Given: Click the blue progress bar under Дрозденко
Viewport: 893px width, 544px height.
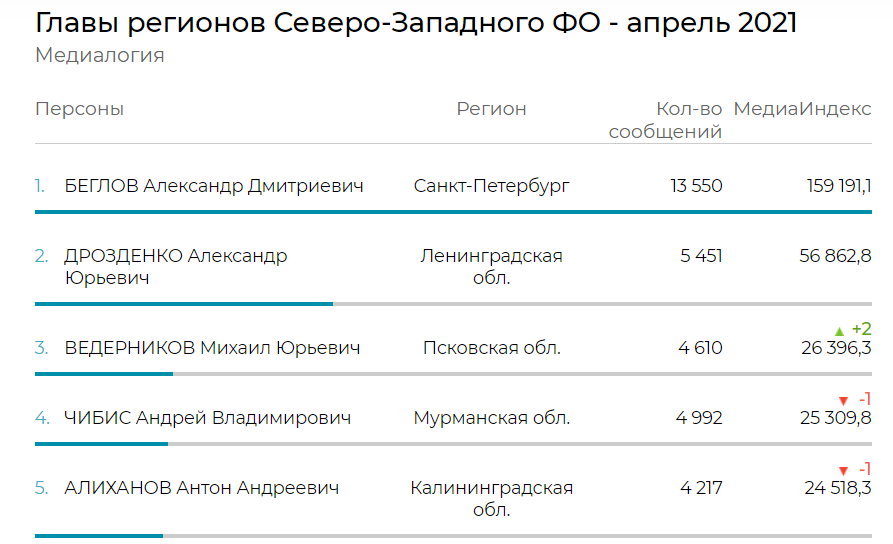Looking at the screenshot, I should coord(184,304).
